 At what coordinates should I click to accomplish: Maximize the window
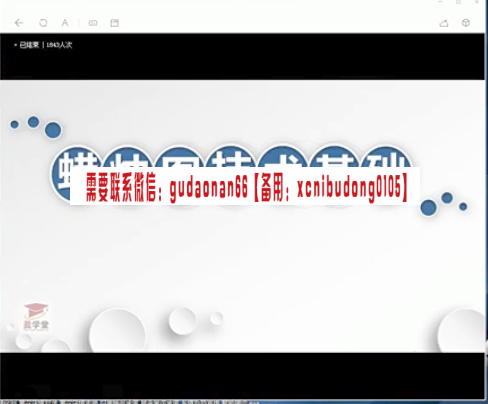point(459,2)
